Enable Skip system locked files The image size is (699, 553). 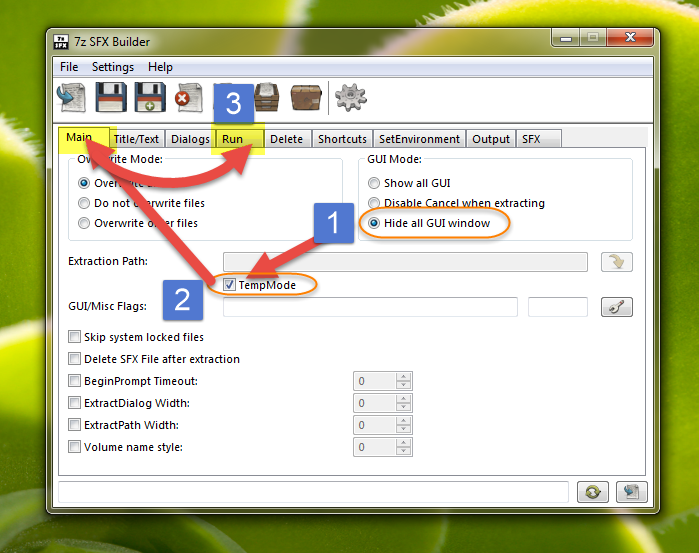(x=74, y=336)
